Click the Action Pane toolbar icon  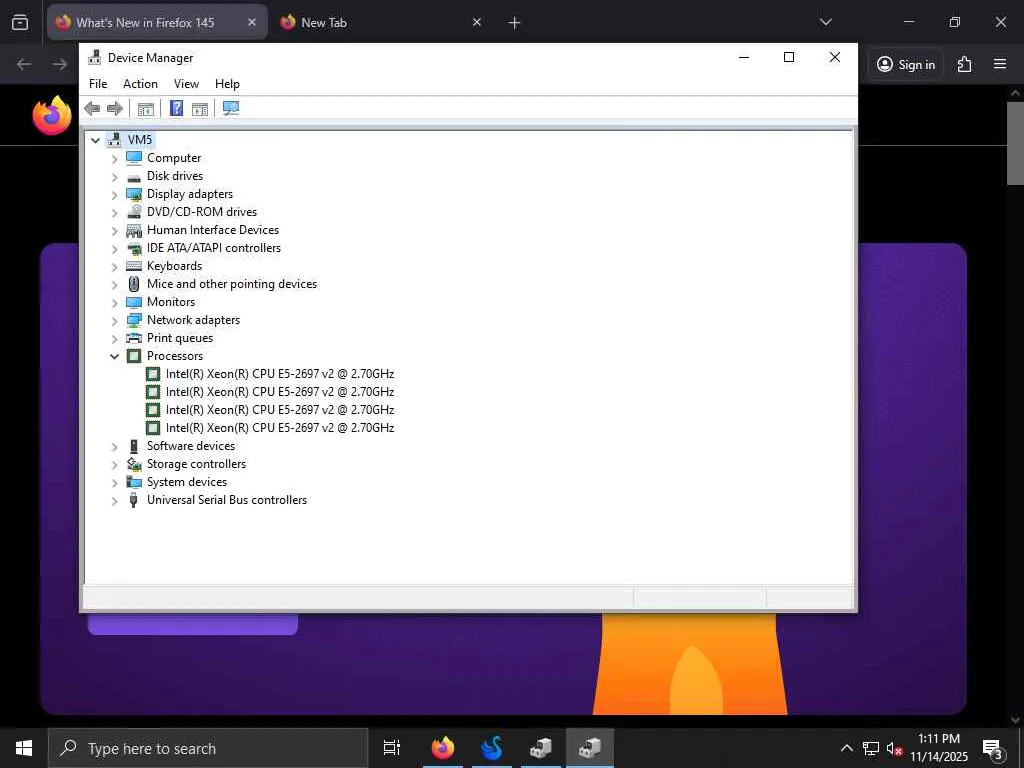(200, 108)
